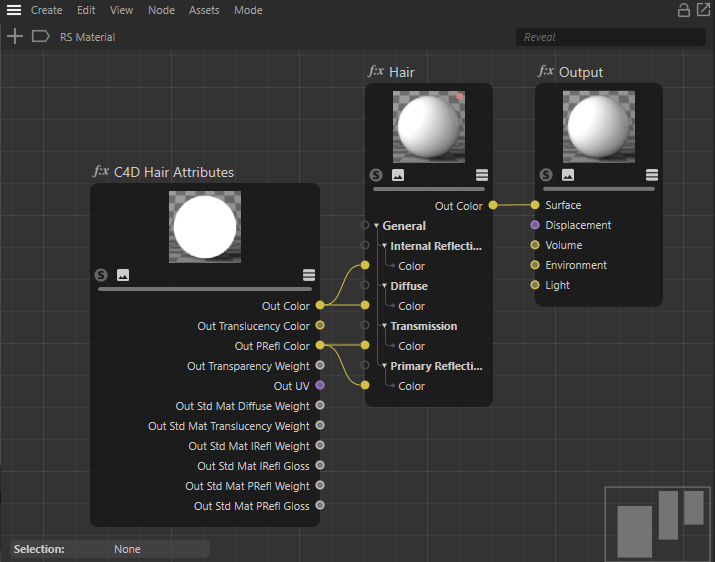
Task: Toggle the Displacement input port on Output
Action: click(x=535, y=225)
